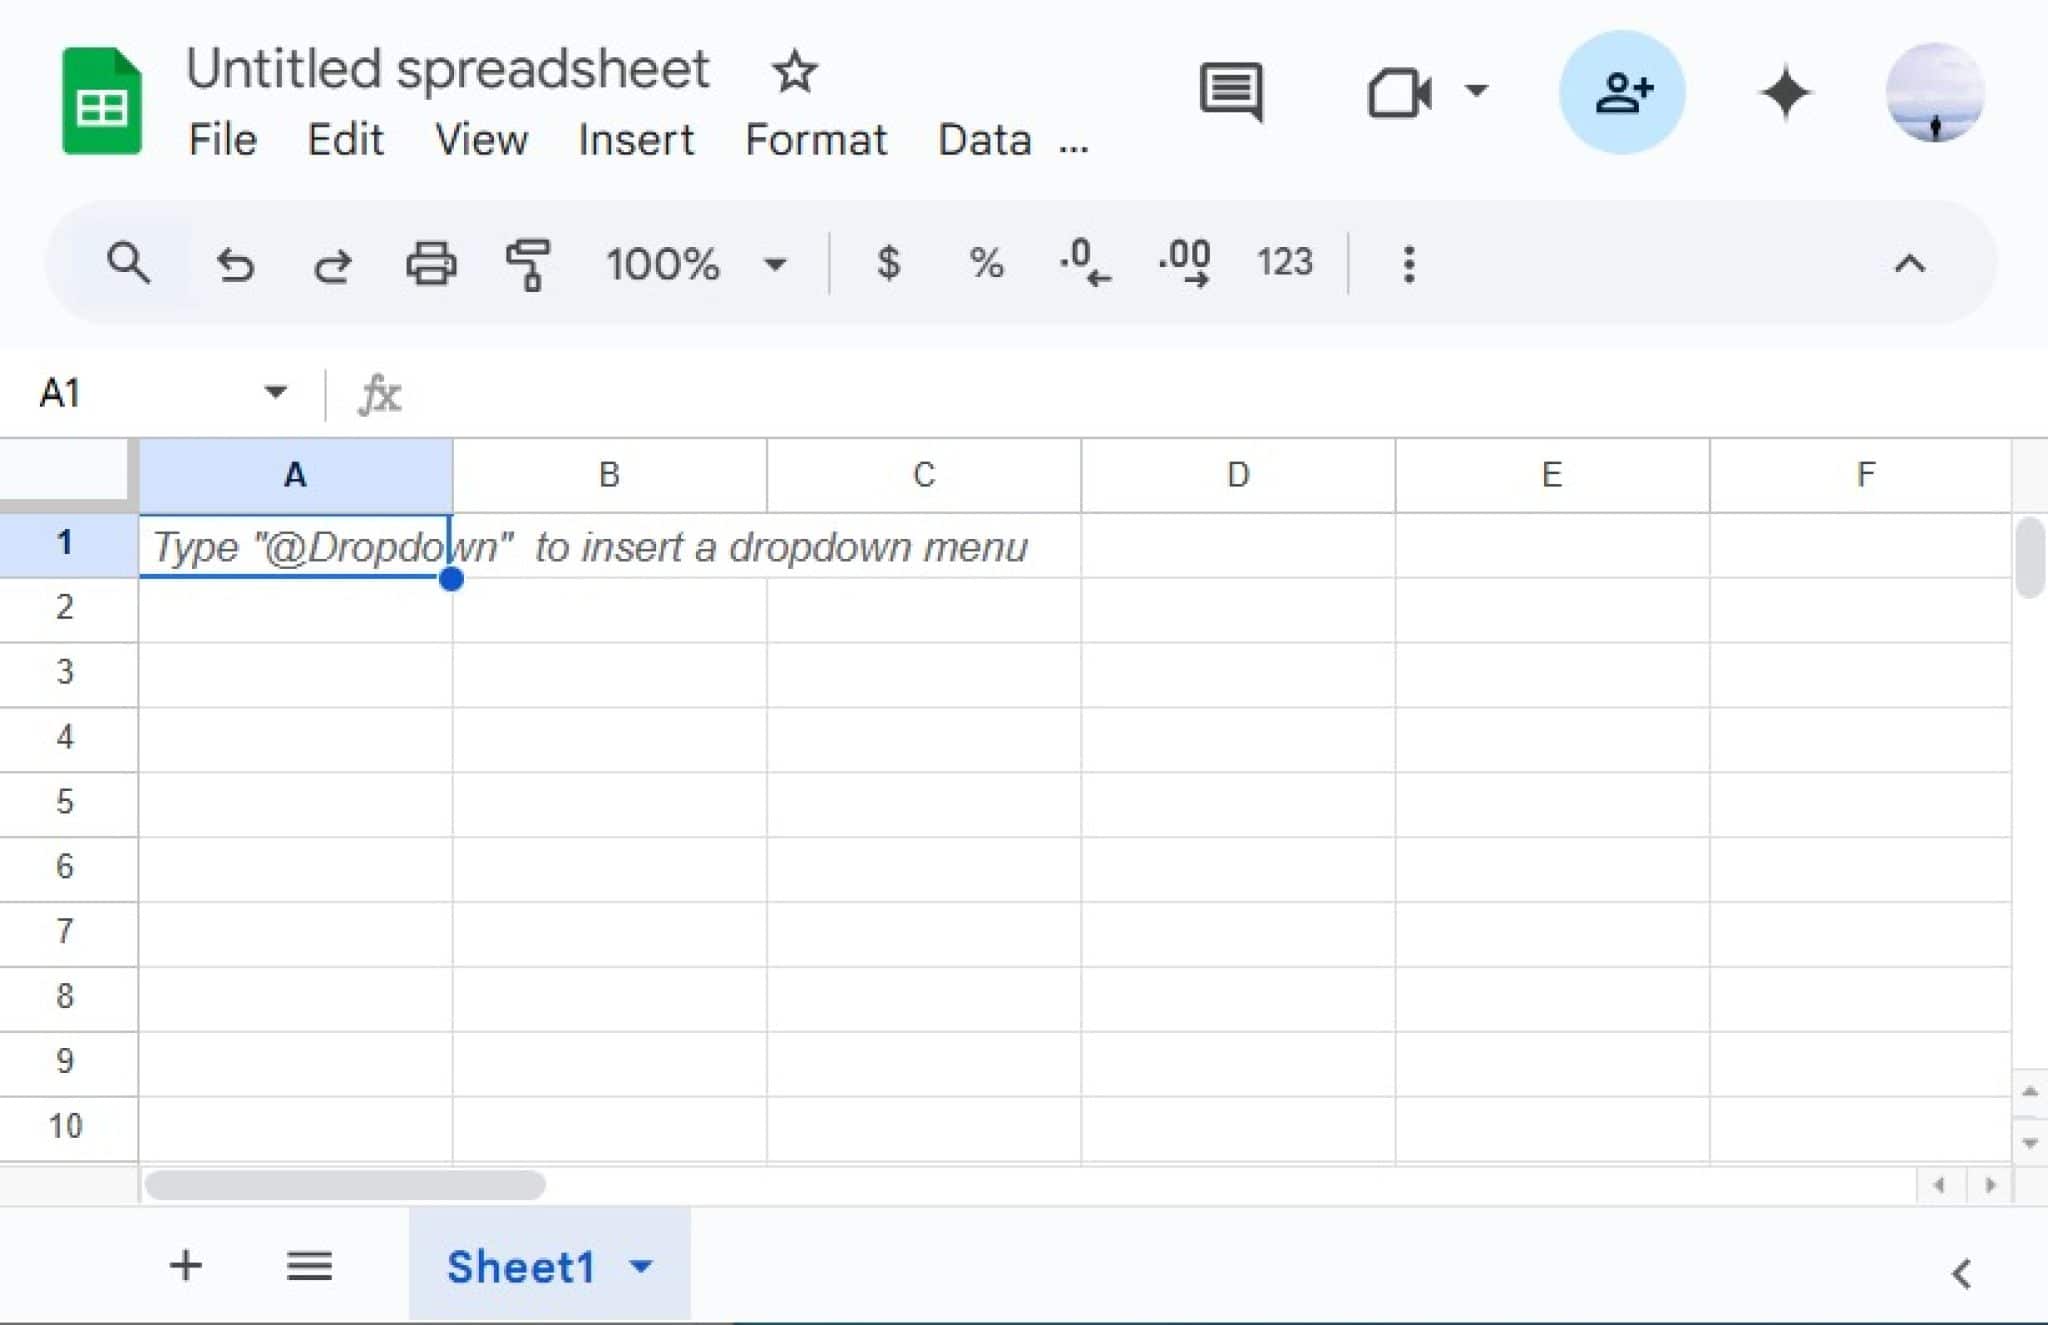Image resolution: width=2048 pixels, height=1325 pixels.
Task: Format selection as currency
Action: (x=888, y=264)
